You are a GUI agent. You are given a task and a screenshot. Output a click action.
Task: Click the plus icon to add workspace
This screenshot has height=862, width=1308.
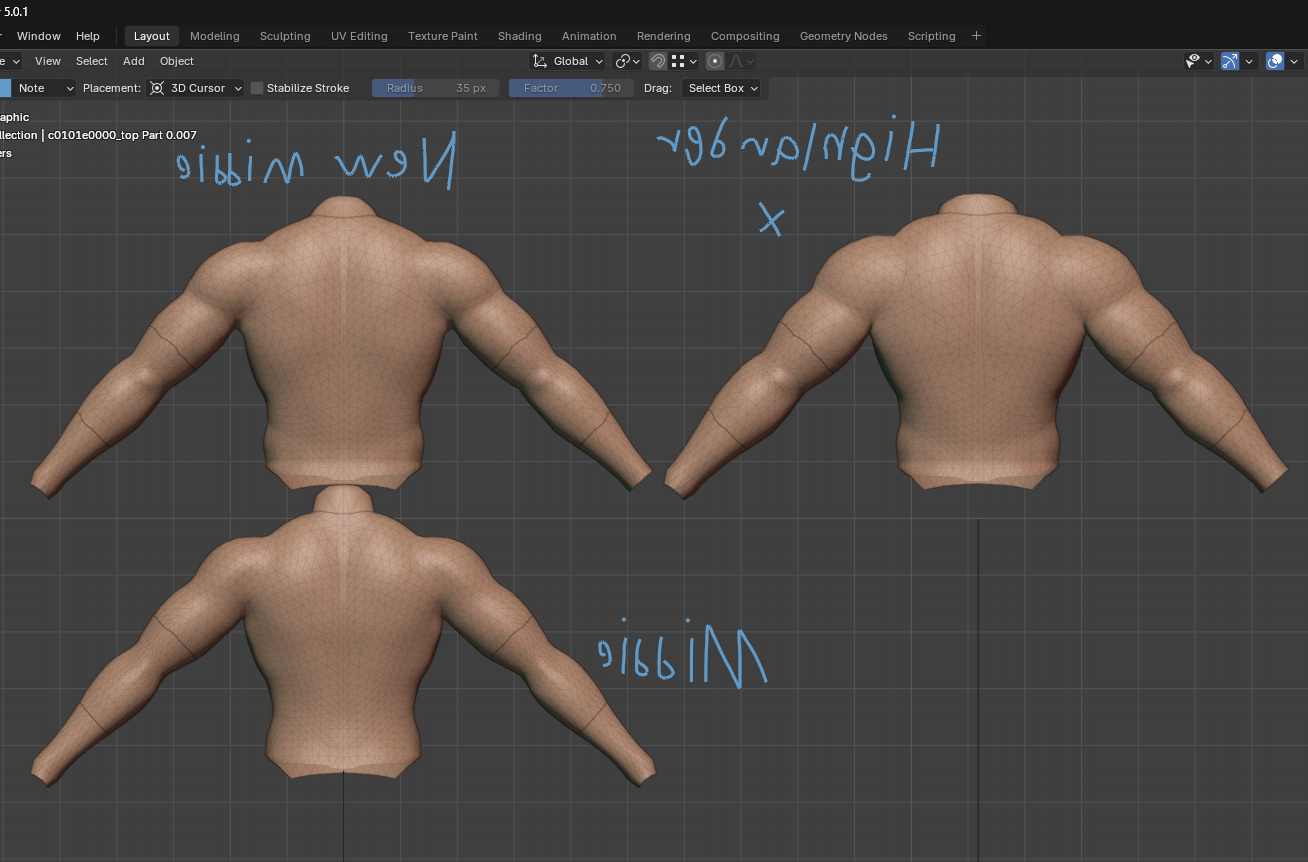[x=976, y=36]
